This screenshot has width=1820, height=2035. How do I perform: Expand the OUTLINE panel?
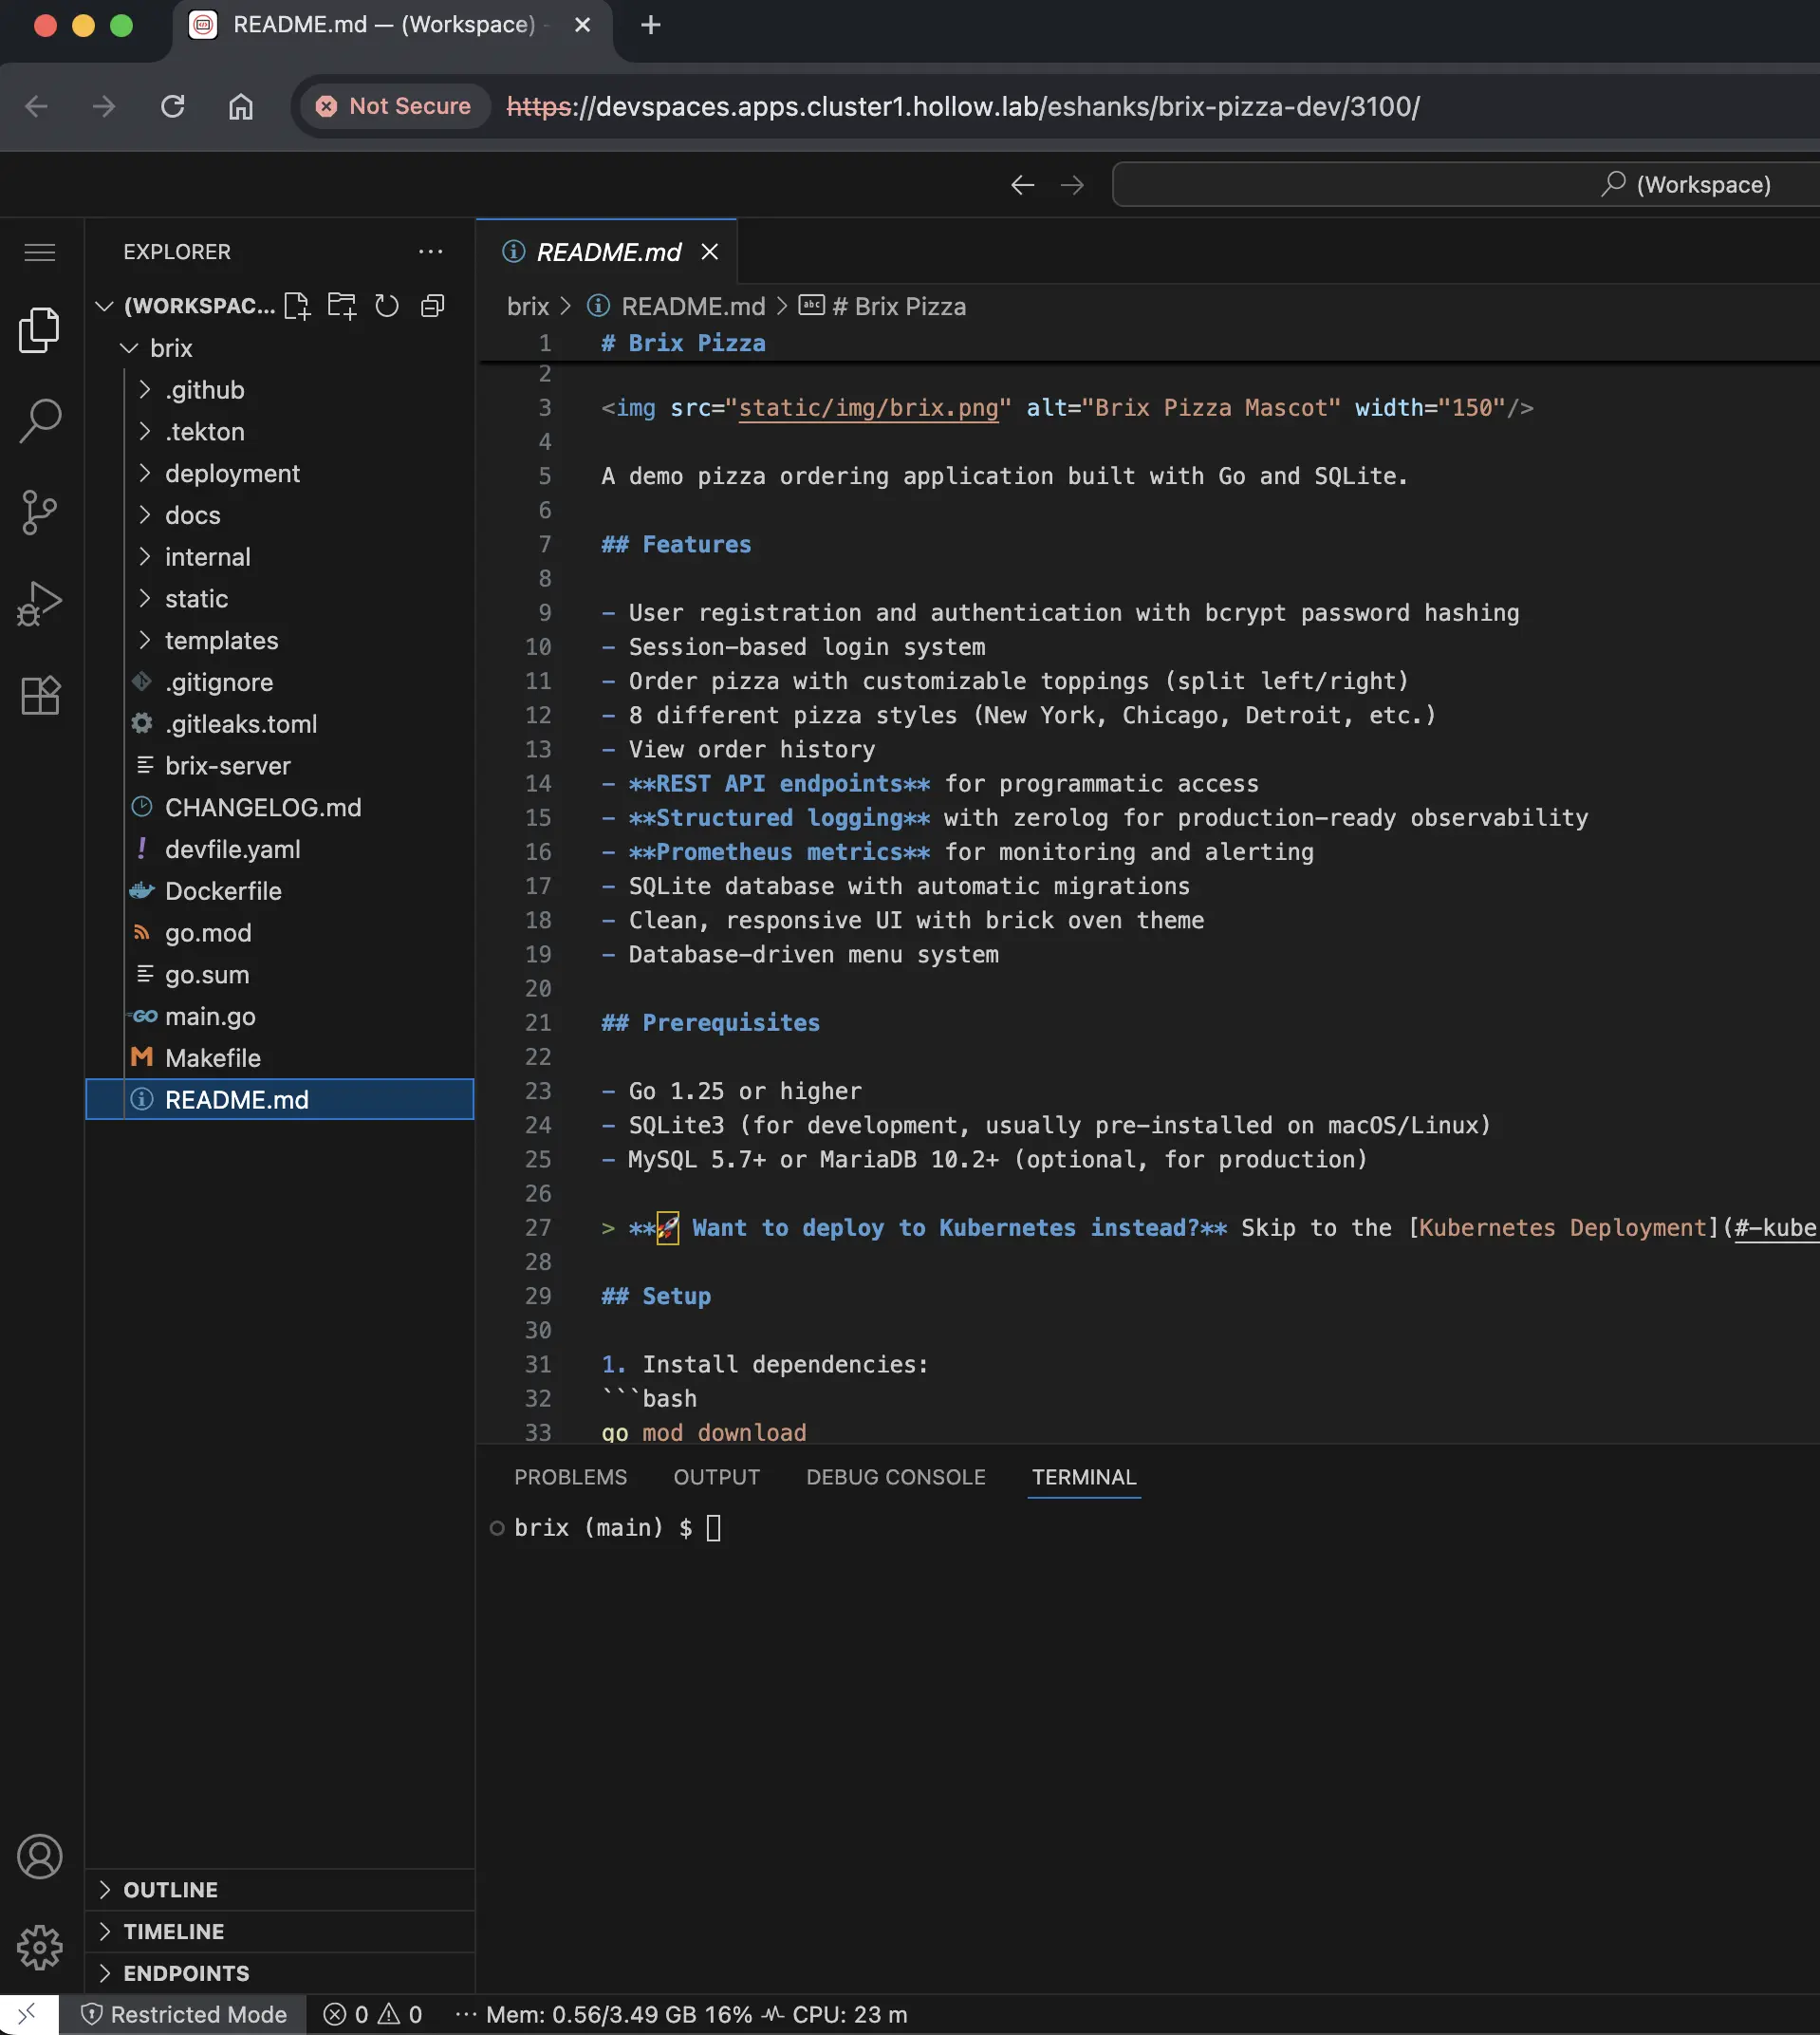click(x=280, y=1889)
